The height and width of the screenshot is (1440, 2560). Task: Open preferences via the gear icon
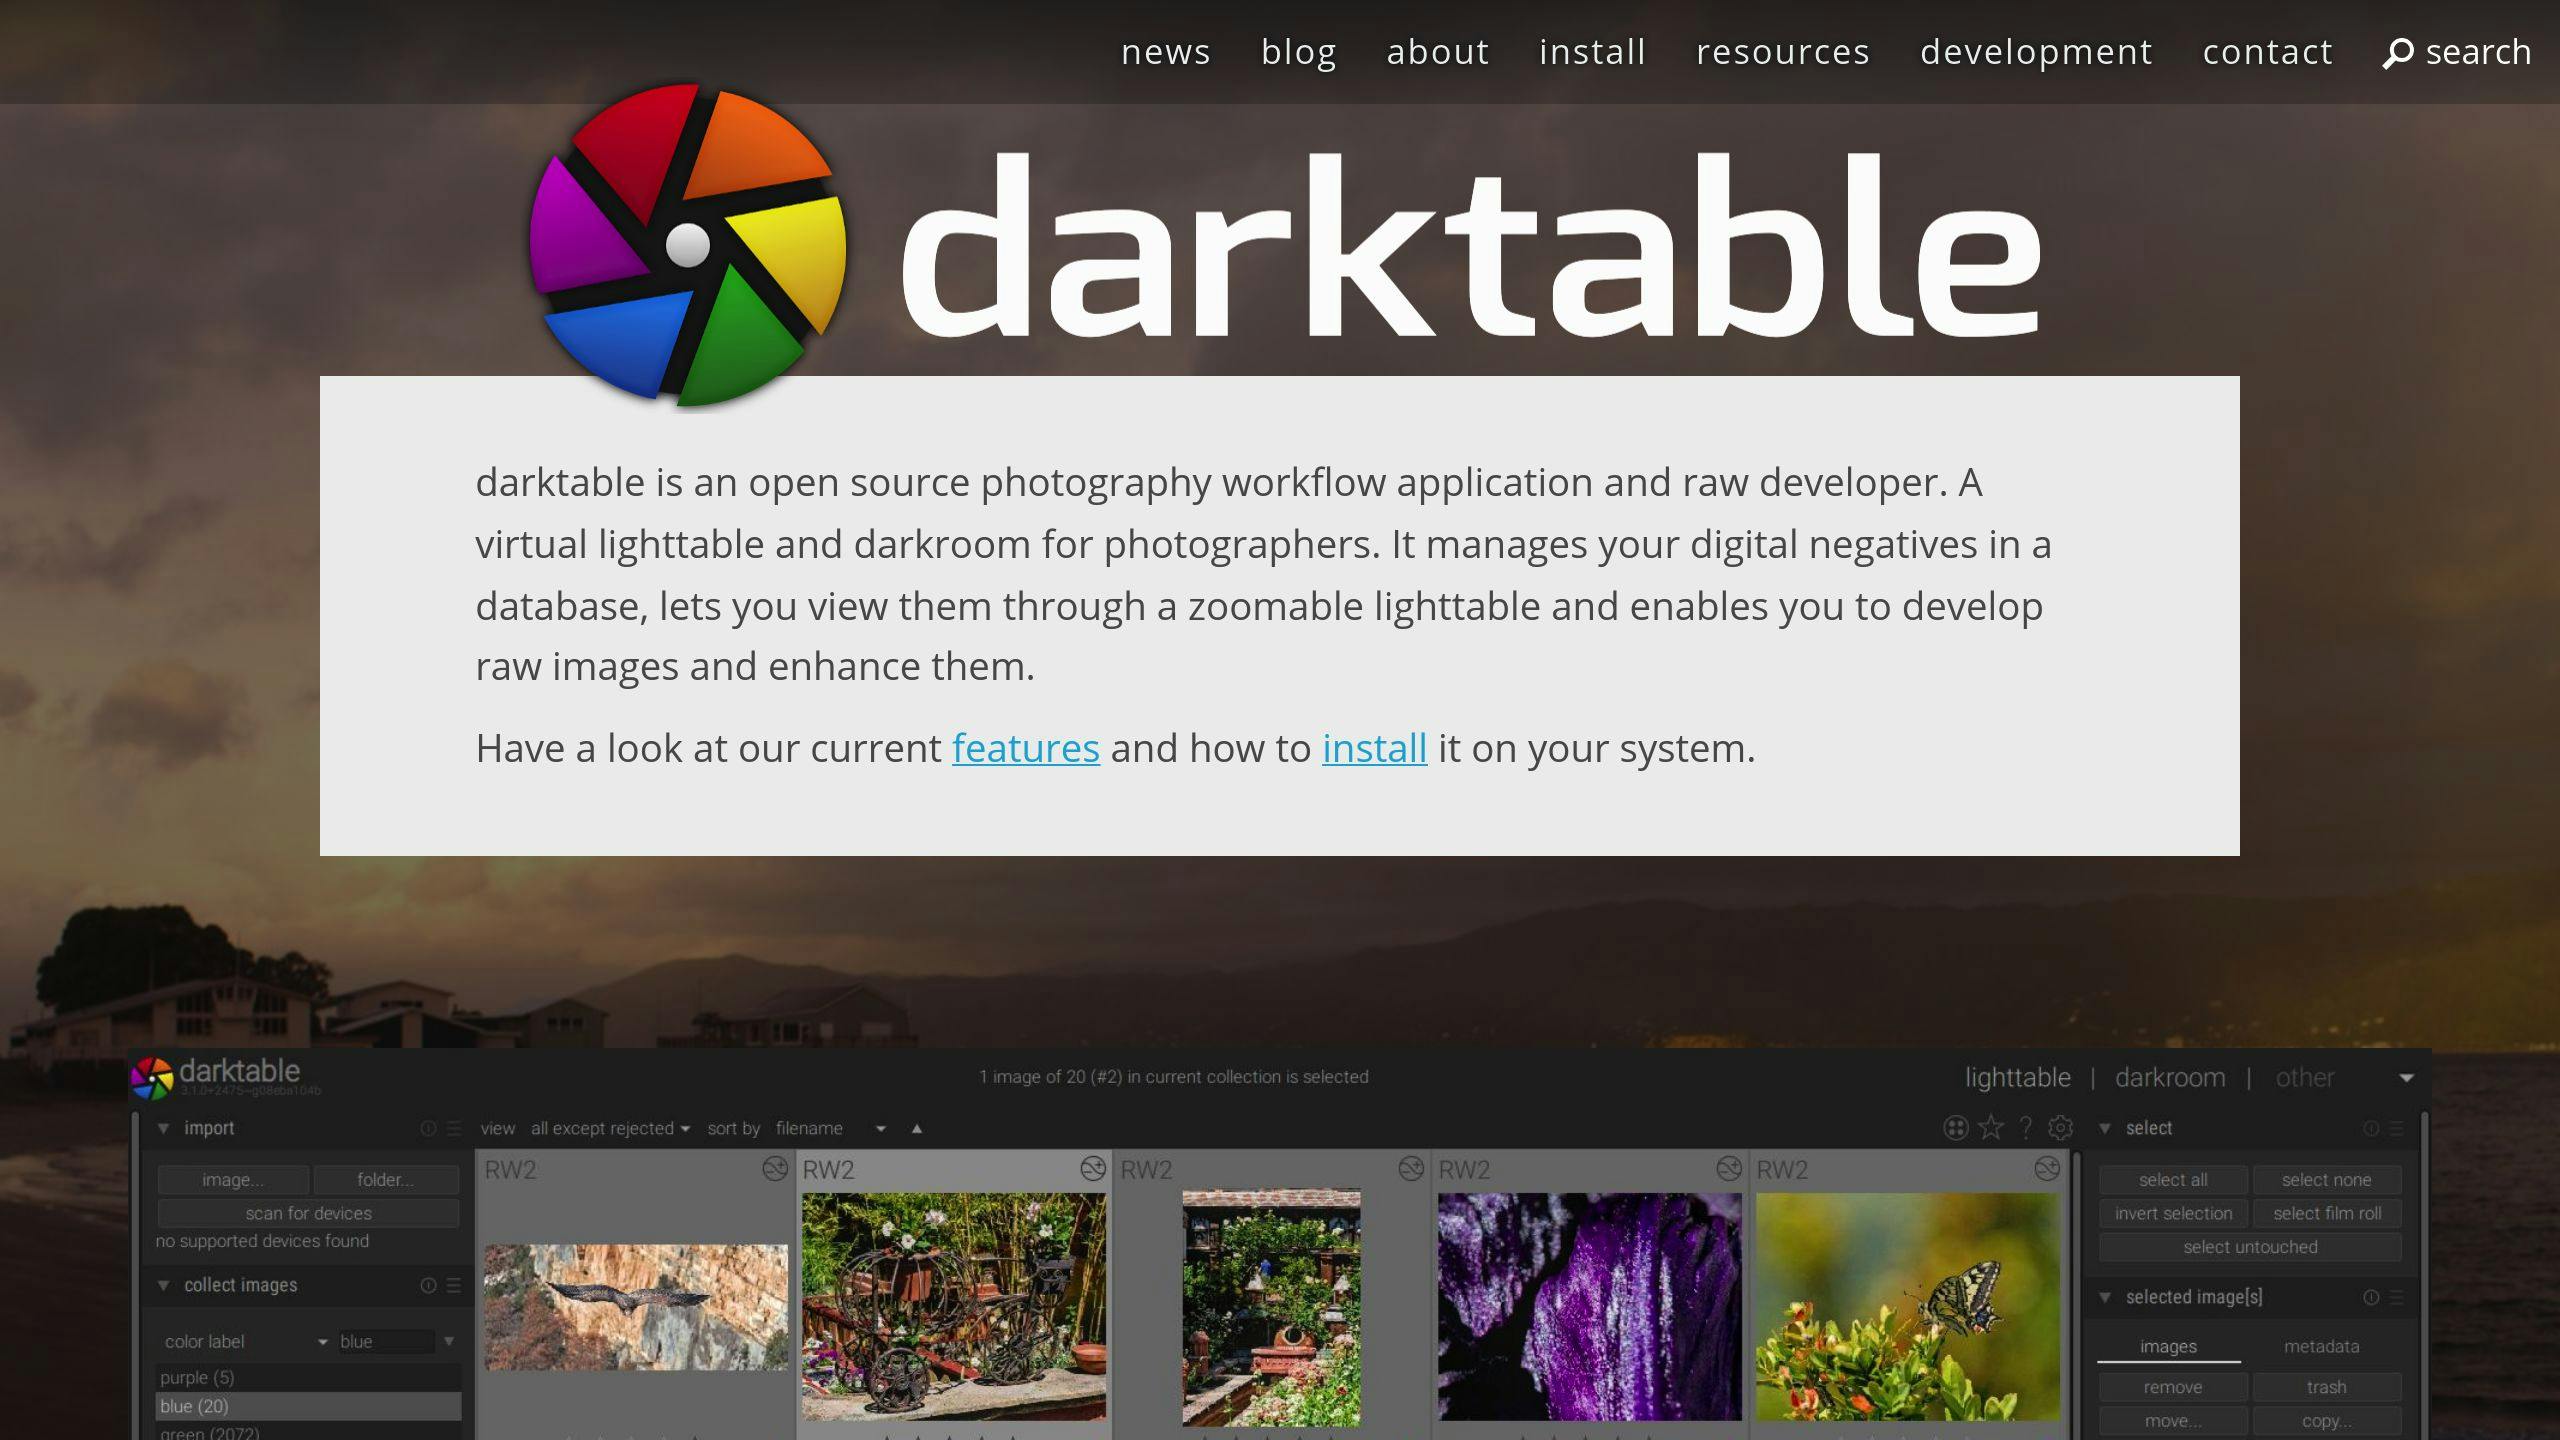point(2060,1128)
